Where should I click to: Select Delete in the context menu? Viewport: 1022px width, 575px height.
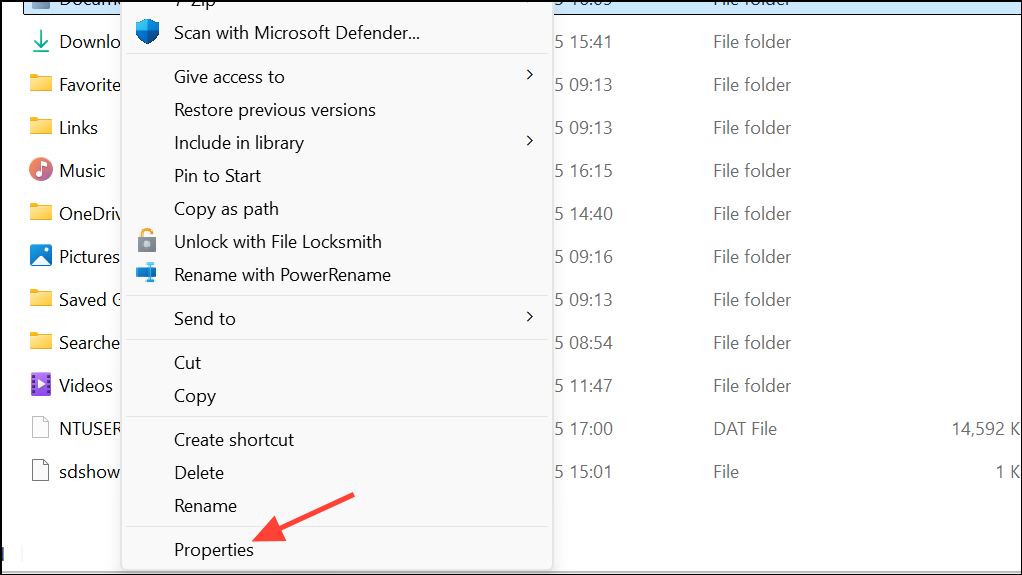tap(199, 473)
